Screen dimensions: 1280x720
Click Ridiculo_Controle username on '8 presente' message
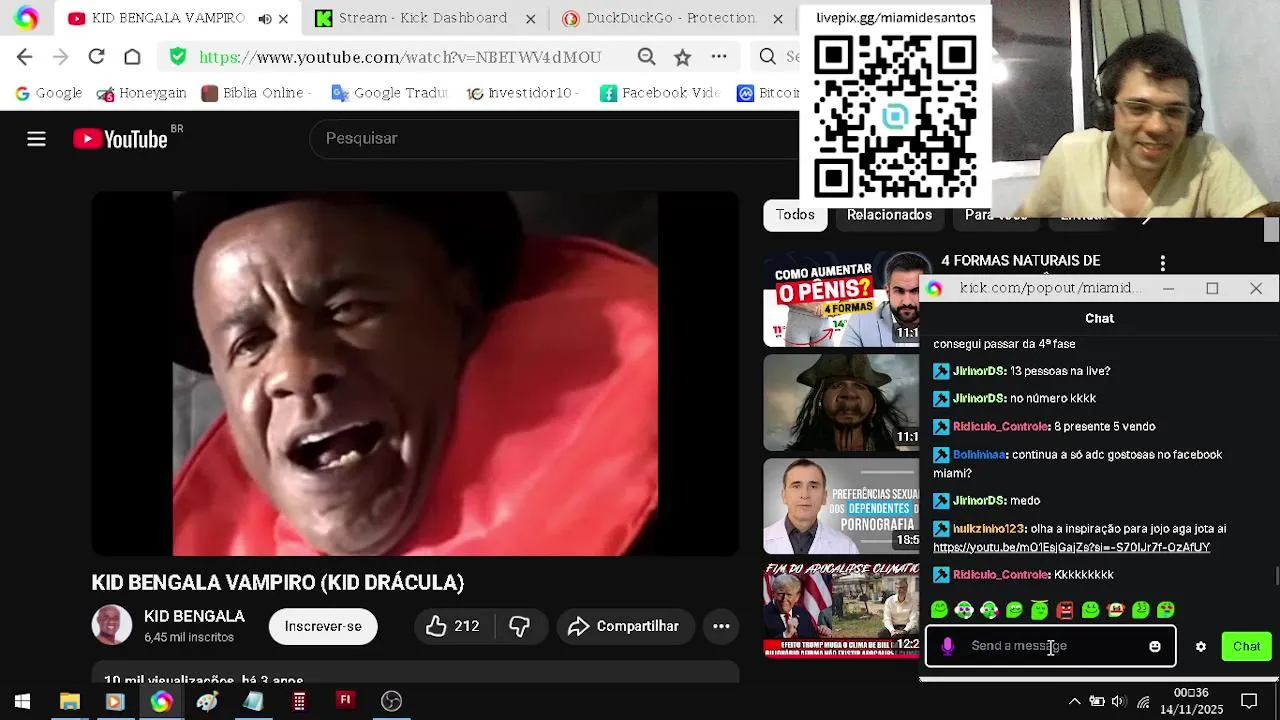point(1000,427)
